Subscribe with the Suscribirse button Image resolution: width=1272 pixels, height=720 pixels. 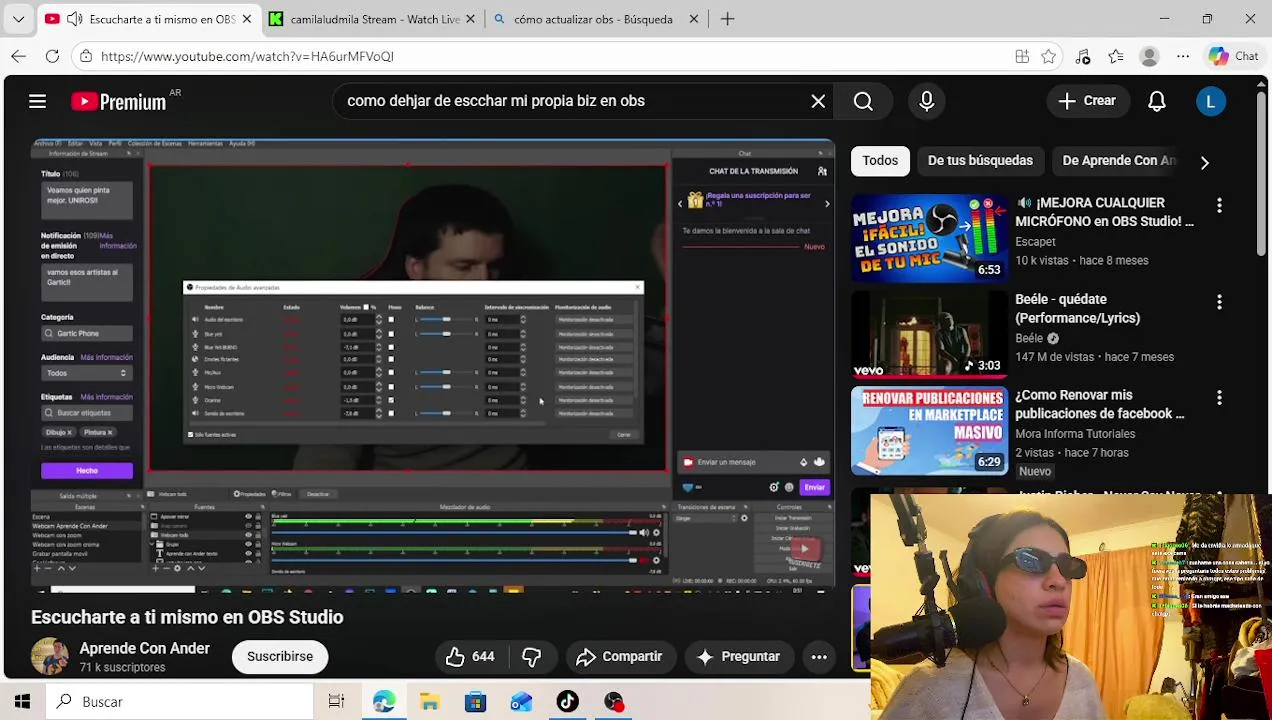pos(280,656)
